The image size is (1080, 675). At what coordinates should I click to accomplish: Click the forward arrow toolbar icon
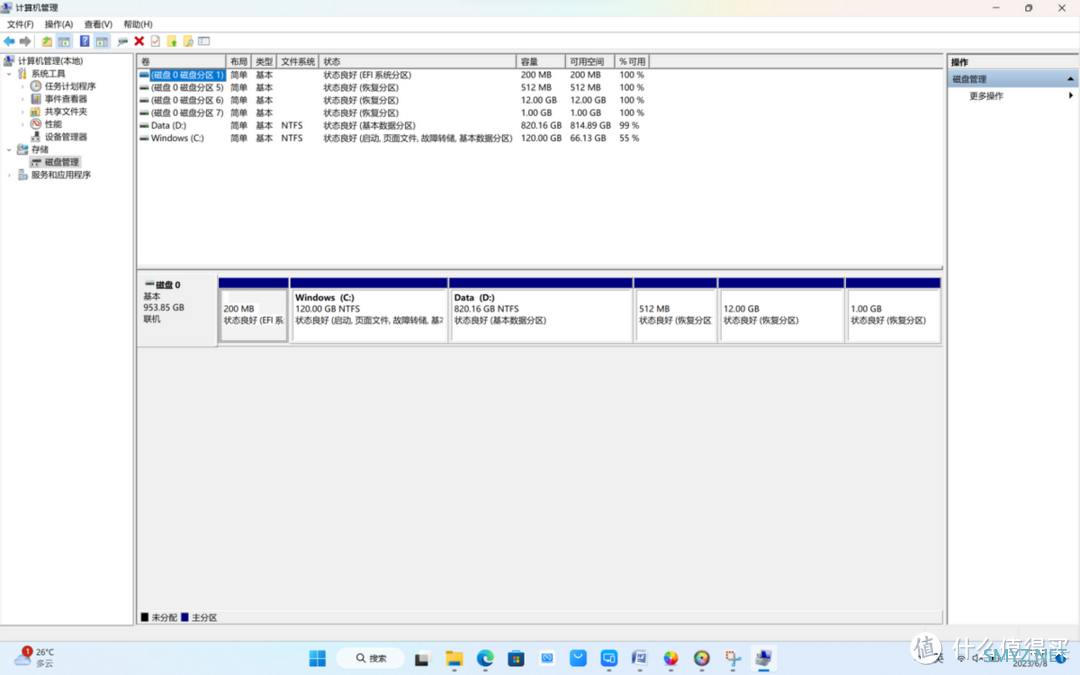[x=25, y=41]
